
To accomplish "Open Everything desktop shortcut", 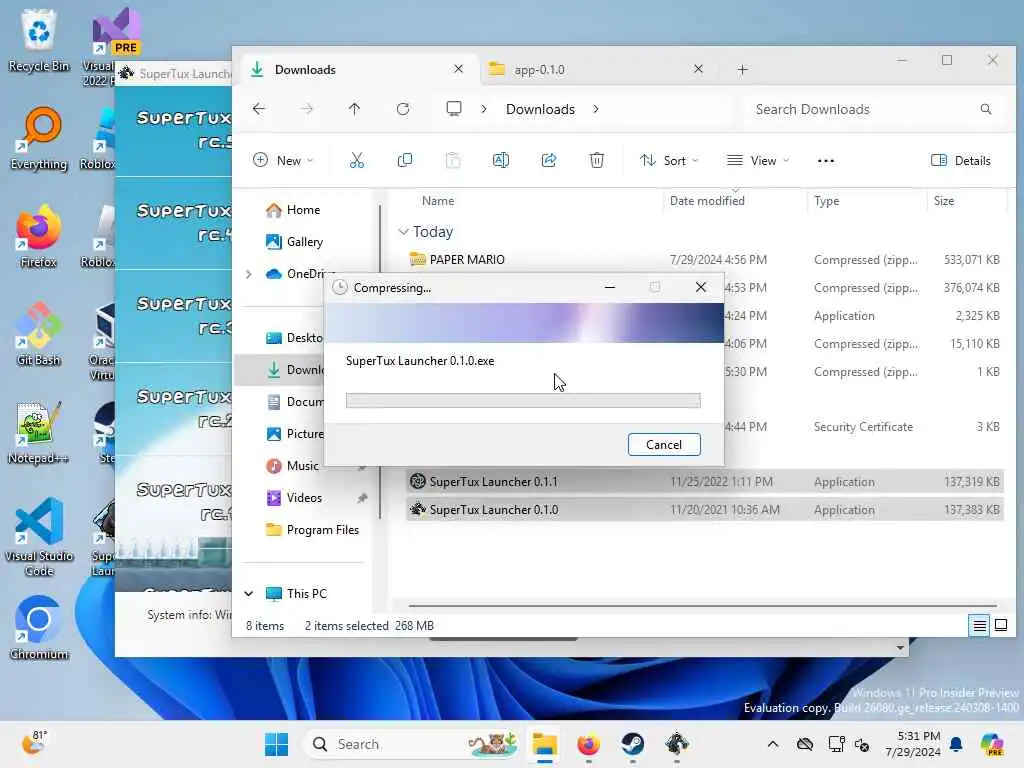I will click(39, 138).
